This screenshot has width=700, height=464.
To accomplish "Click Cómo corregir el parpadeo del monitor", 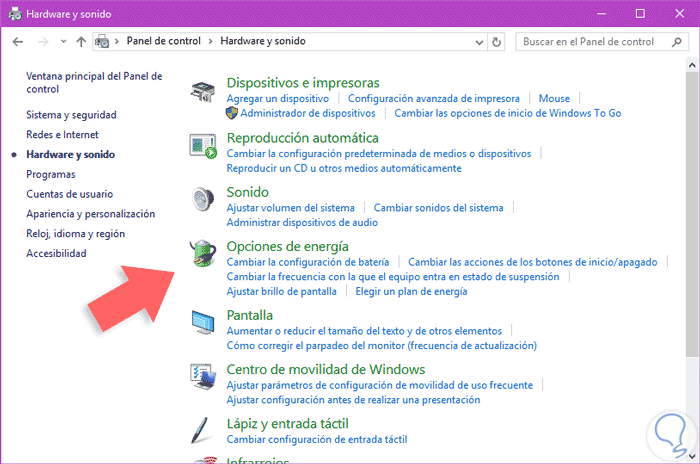I will tap(382, 346).
